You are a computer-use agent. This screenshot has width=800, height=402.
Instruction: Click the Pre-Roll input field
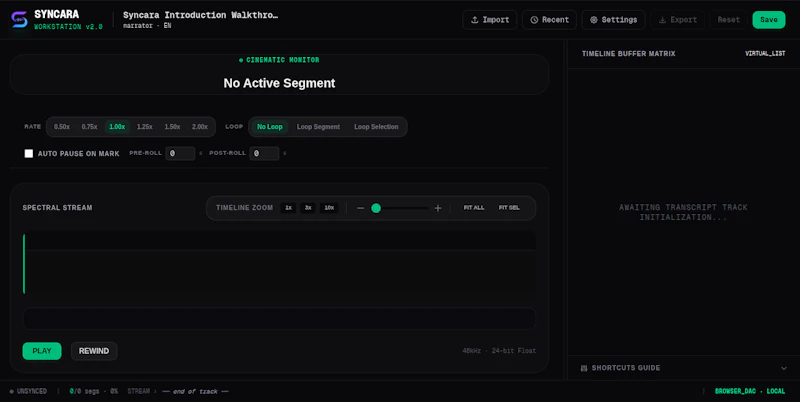(180, 153)
